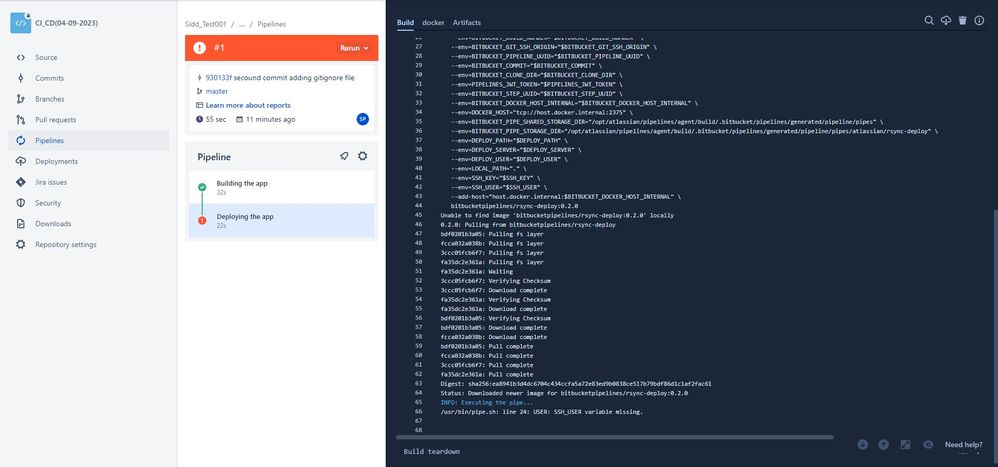
Task: Click the red failed icon on Deploying
Action: 202,220
